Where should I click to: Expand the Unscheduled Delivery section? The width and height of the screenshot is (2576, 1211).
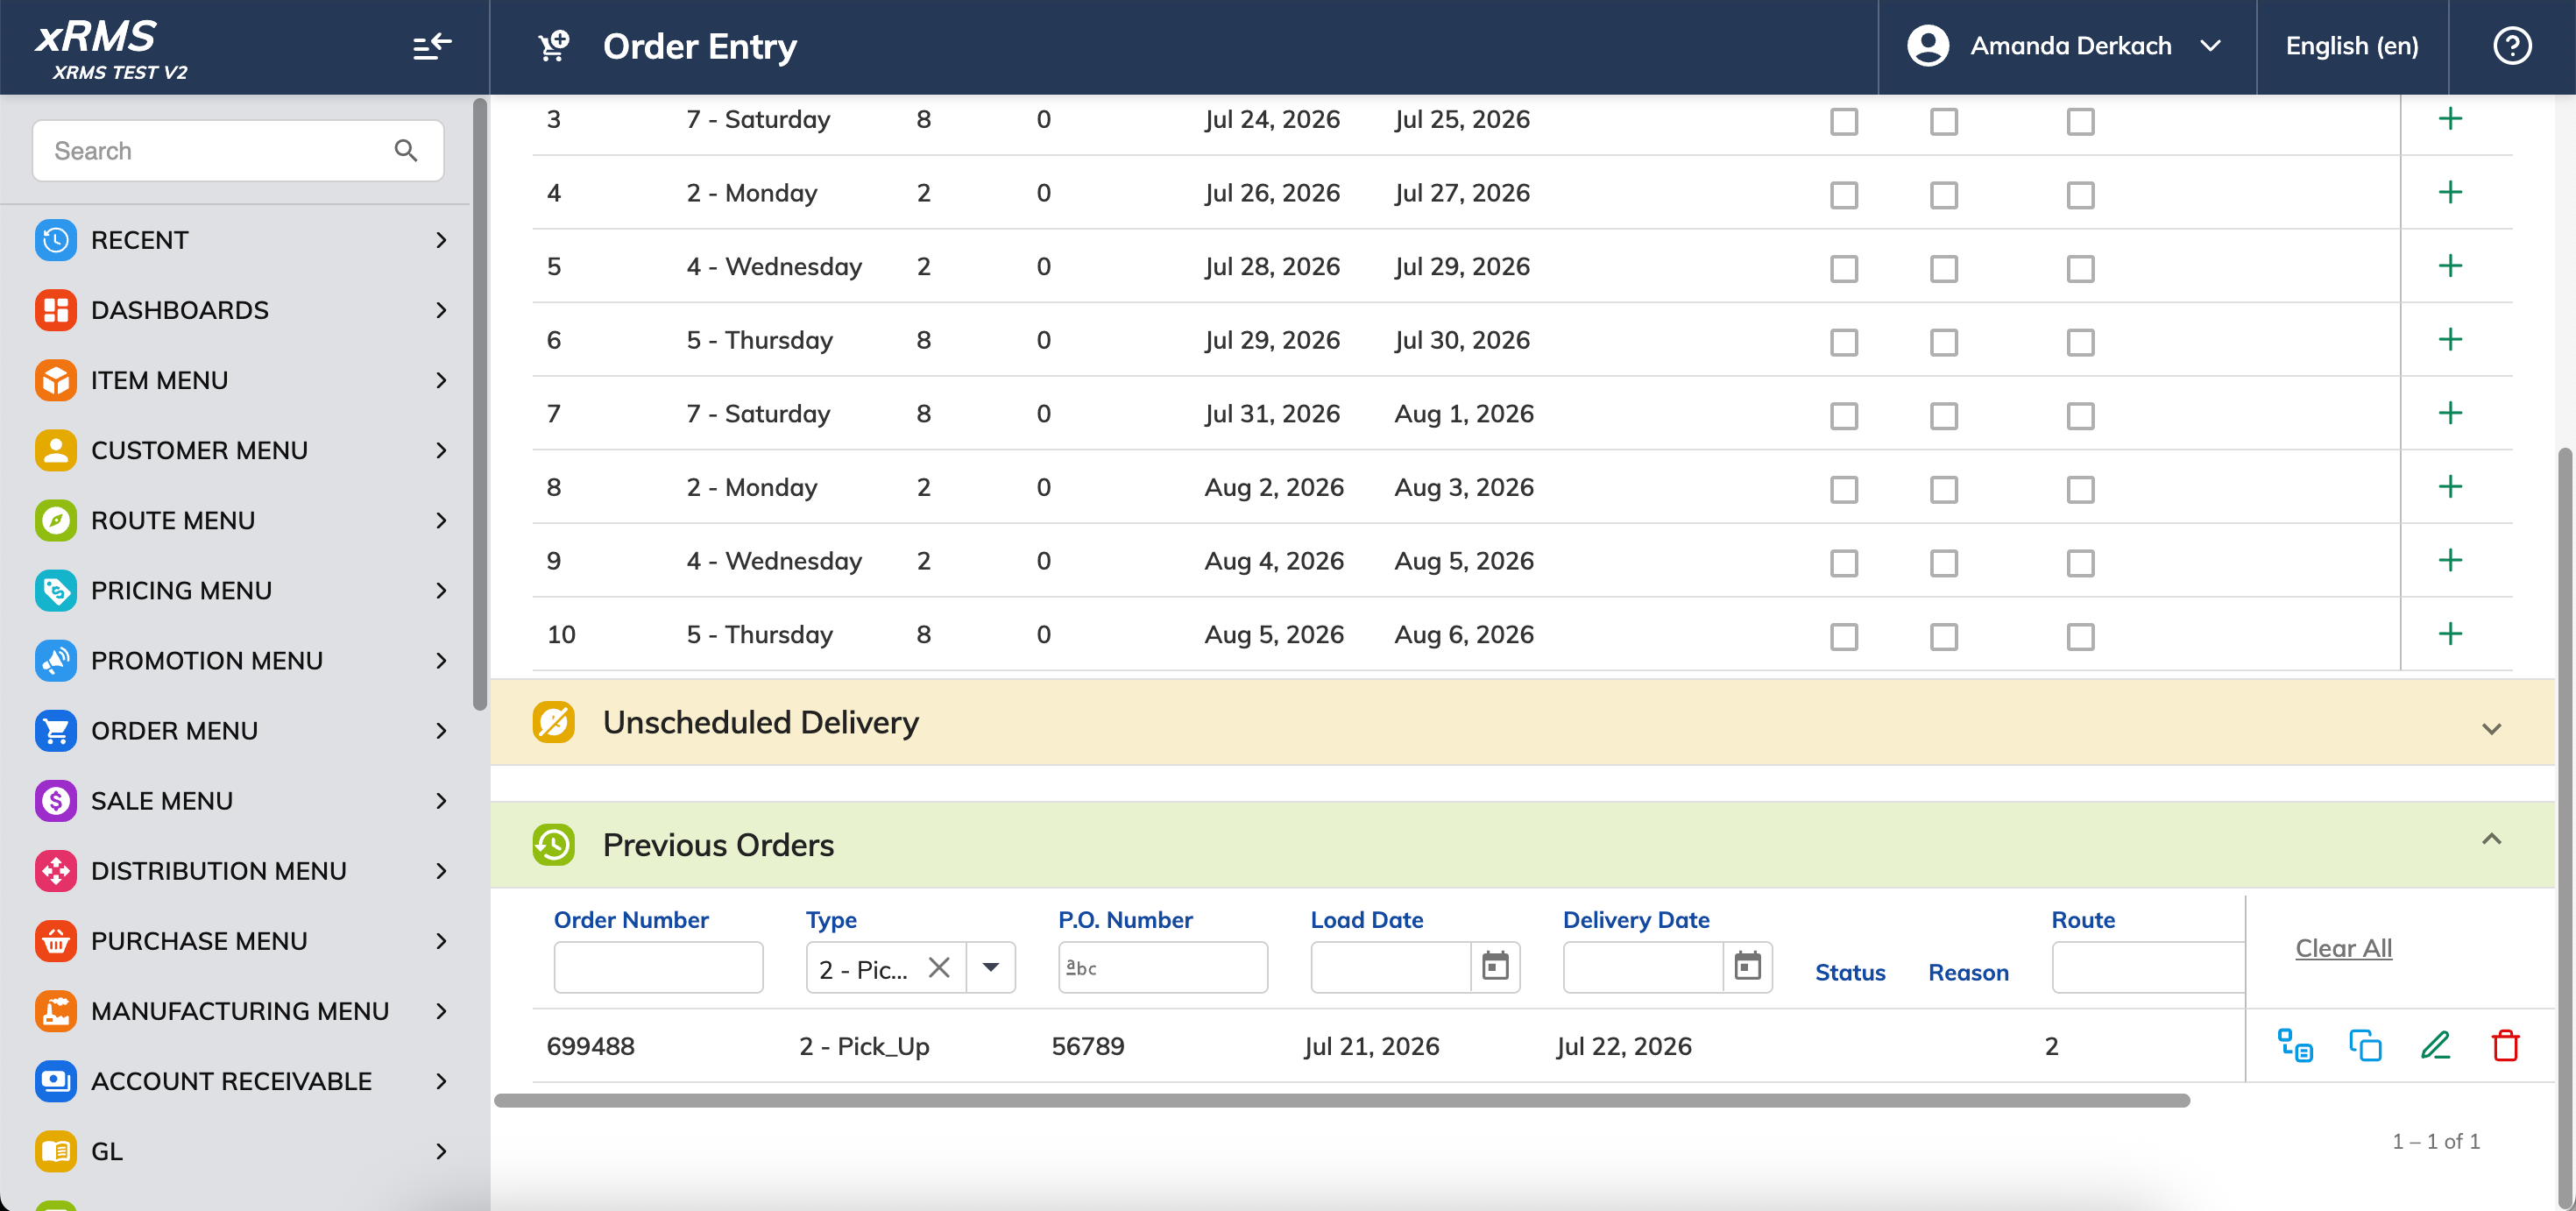click(2491, 728)
